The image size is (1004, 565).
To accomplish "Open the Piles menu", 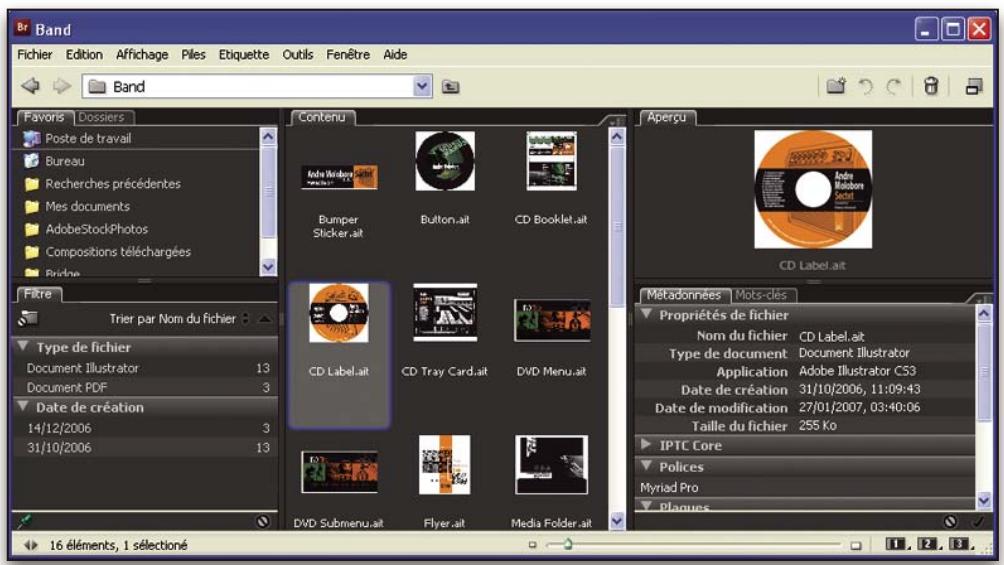I will tap(193, 55).
